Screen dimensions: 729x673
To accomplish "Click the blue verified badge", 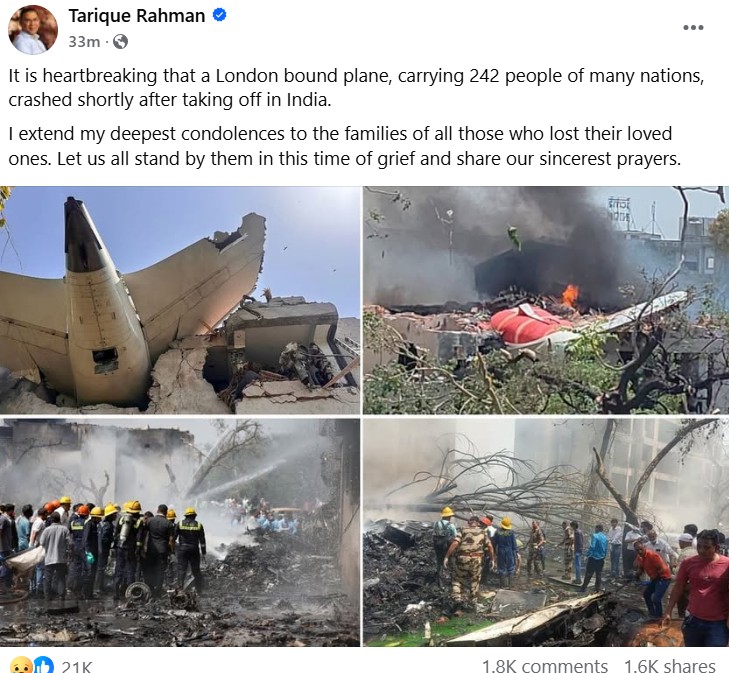I will pos(219,15).
